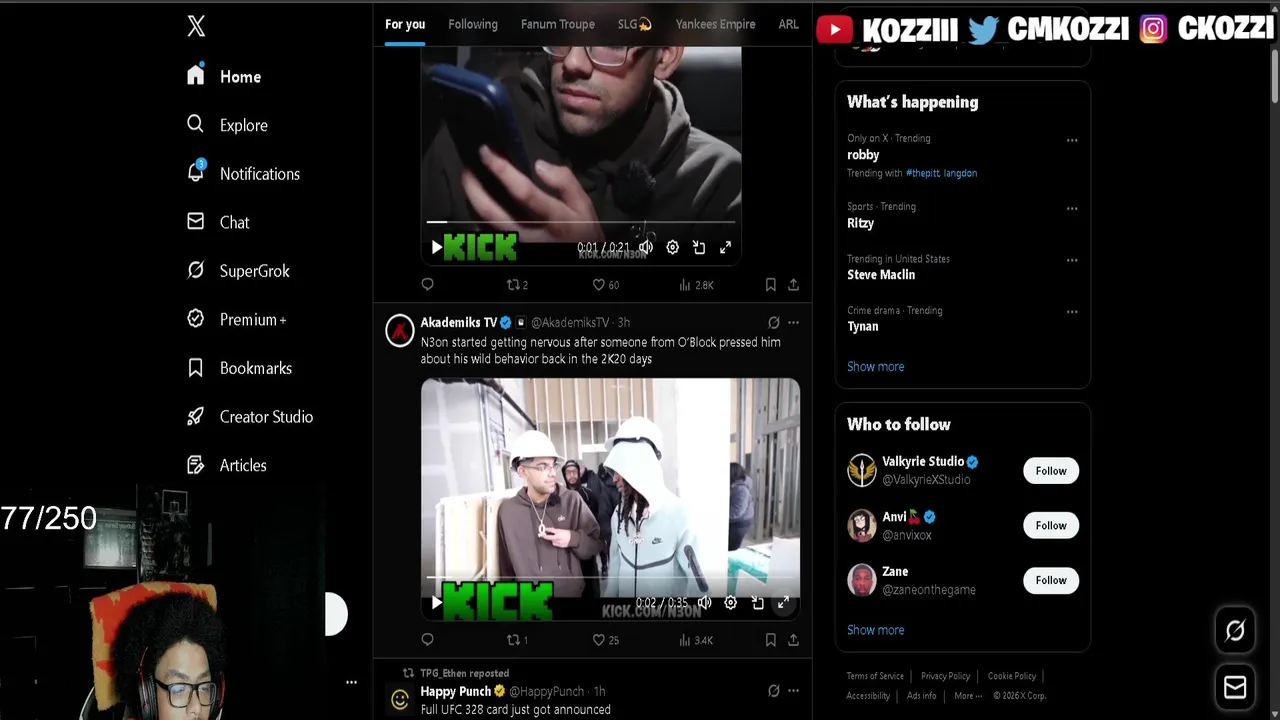Switch to the ARL tab
This screenshot has width=1280, height=720.
[x=788, y=24]
